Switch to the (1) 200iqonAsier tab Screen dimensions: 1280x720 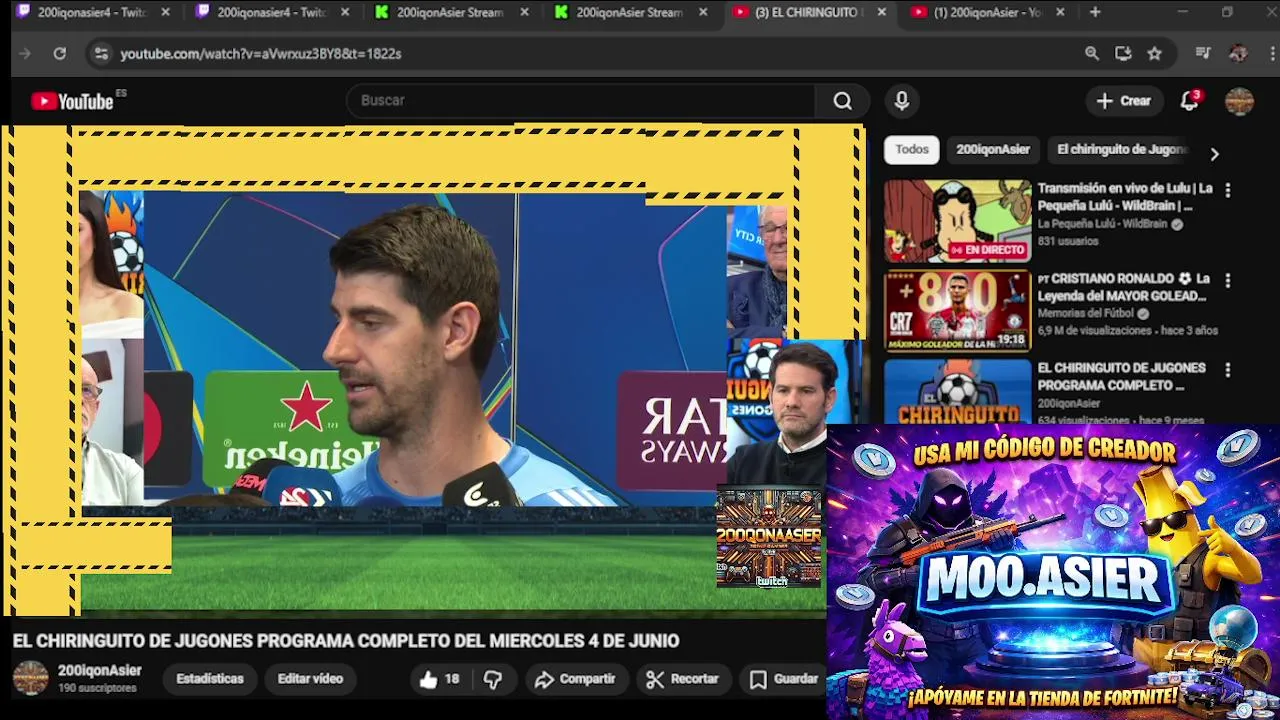[x=985, y=12]
